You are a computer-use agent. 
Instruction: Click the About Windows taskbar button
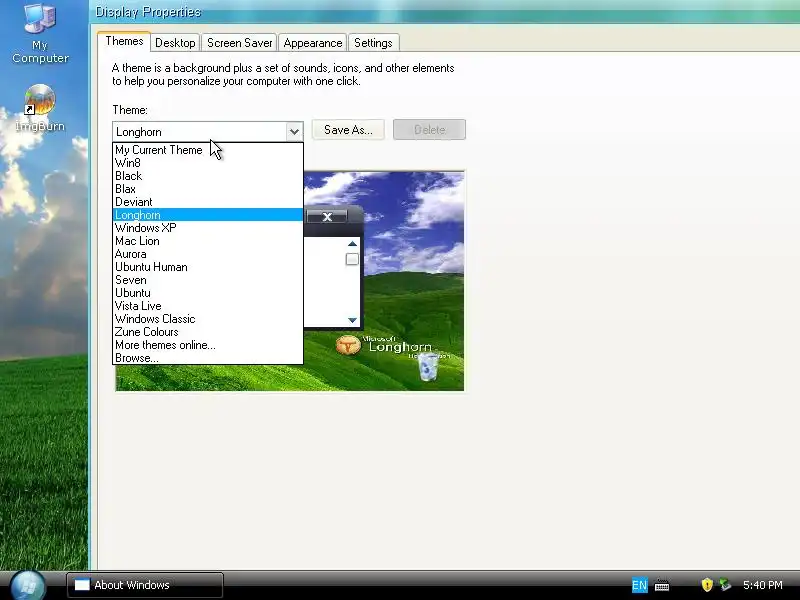point(145,585)
